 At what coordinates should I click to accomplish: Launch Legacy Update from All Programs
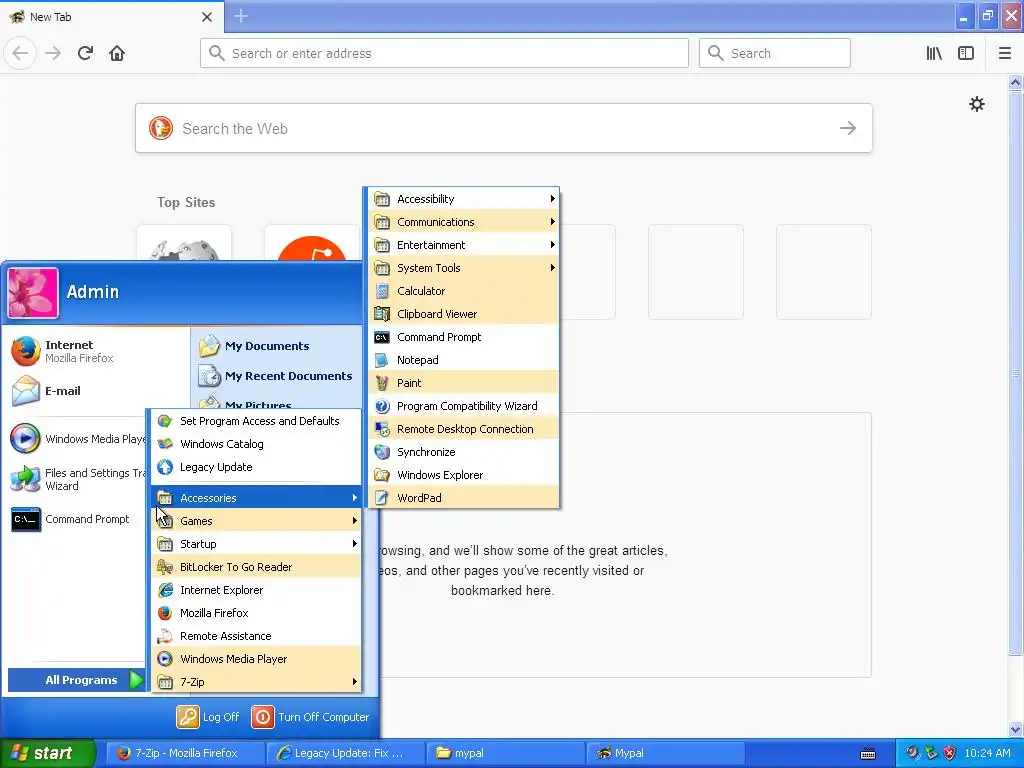[256, 467]
